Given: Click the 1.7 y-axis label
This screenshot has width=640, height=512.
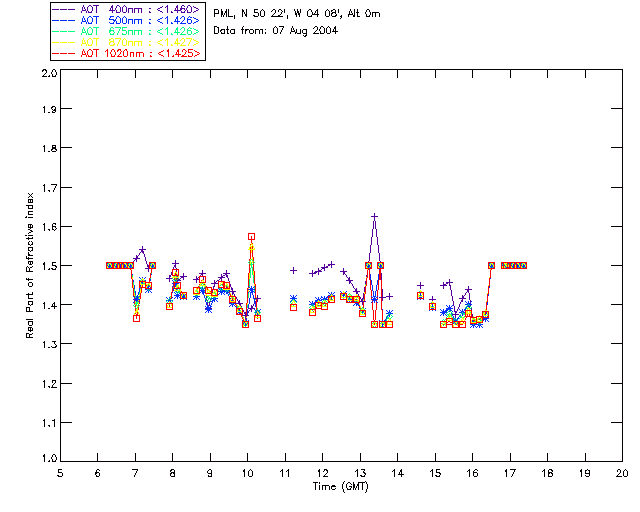Looking at the screenshot, I should click(49, 188).
